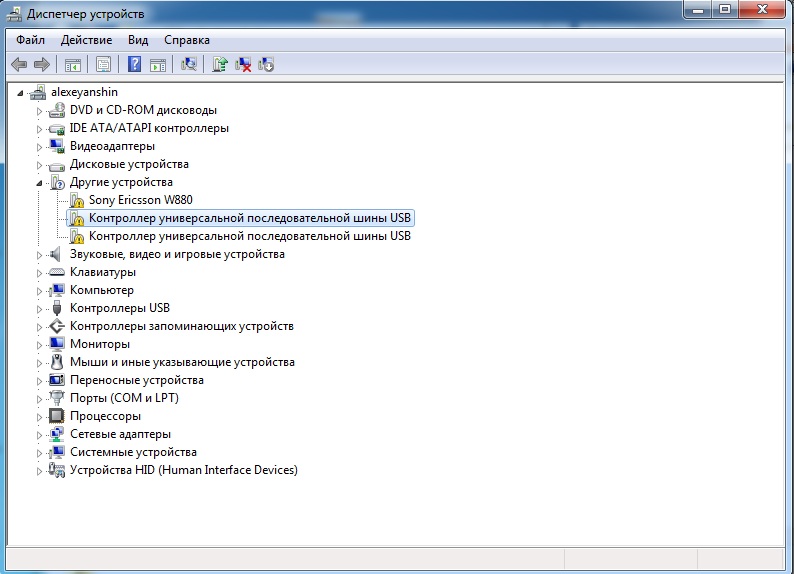Click the Forward arrow toolbar icon
The height and width of the screenshot is (574, 794).
pyautogui.click(x=42, y=64)
